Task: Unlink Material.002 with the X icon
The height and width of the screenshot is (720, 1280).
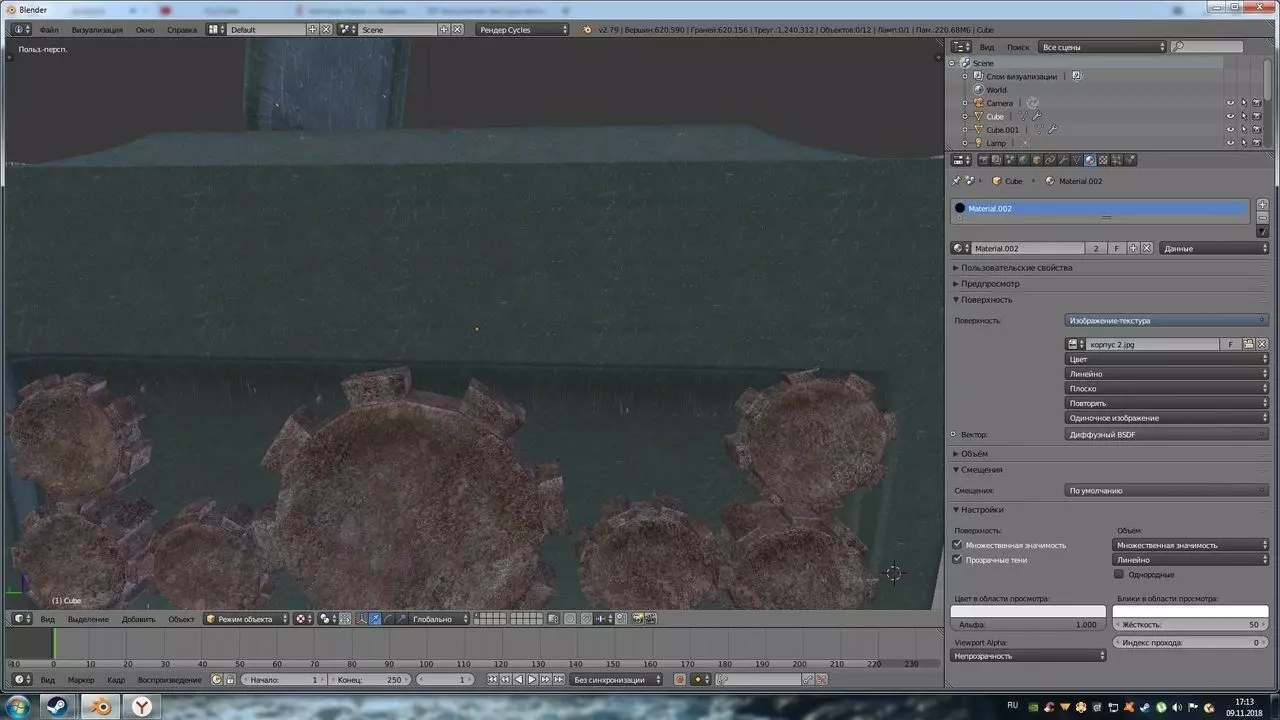Action: point(1147,248)
